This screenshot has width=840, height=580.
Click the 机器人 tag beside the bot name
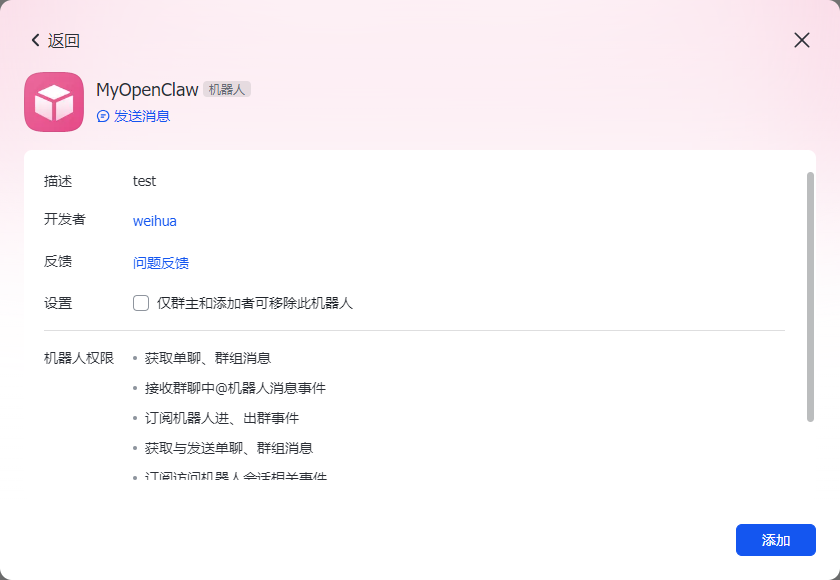coord(226,89)
